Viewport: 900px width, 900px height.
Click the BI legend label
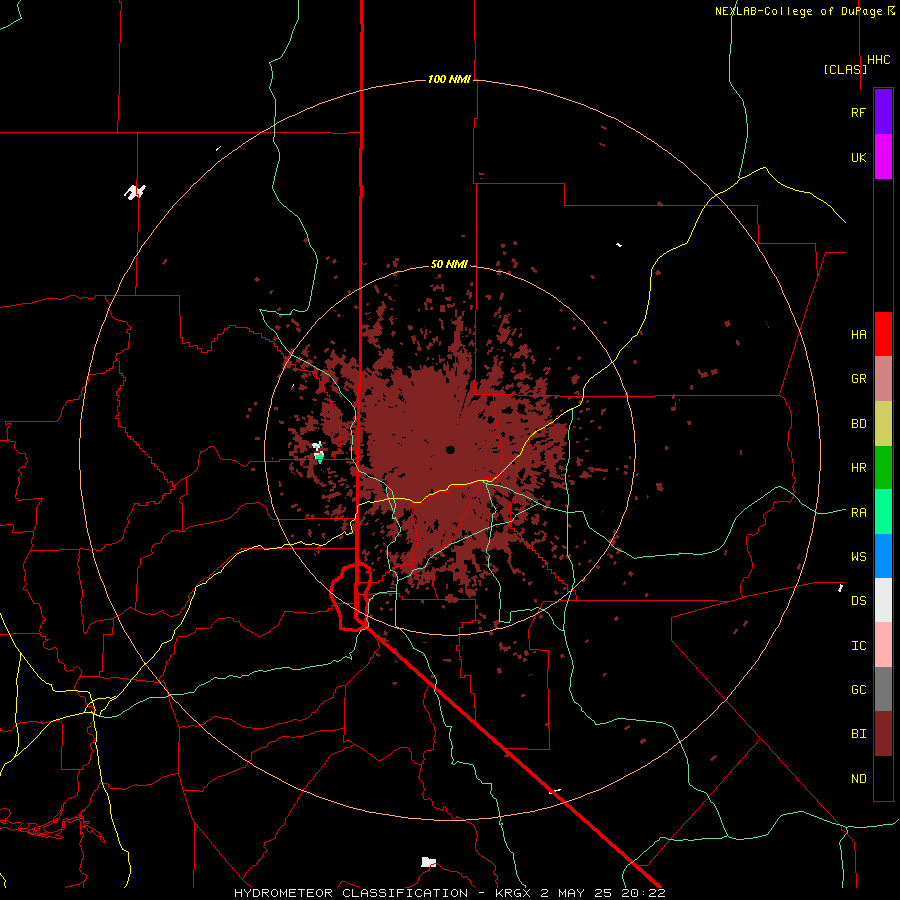pyautogui.click(x=858, y=734)
